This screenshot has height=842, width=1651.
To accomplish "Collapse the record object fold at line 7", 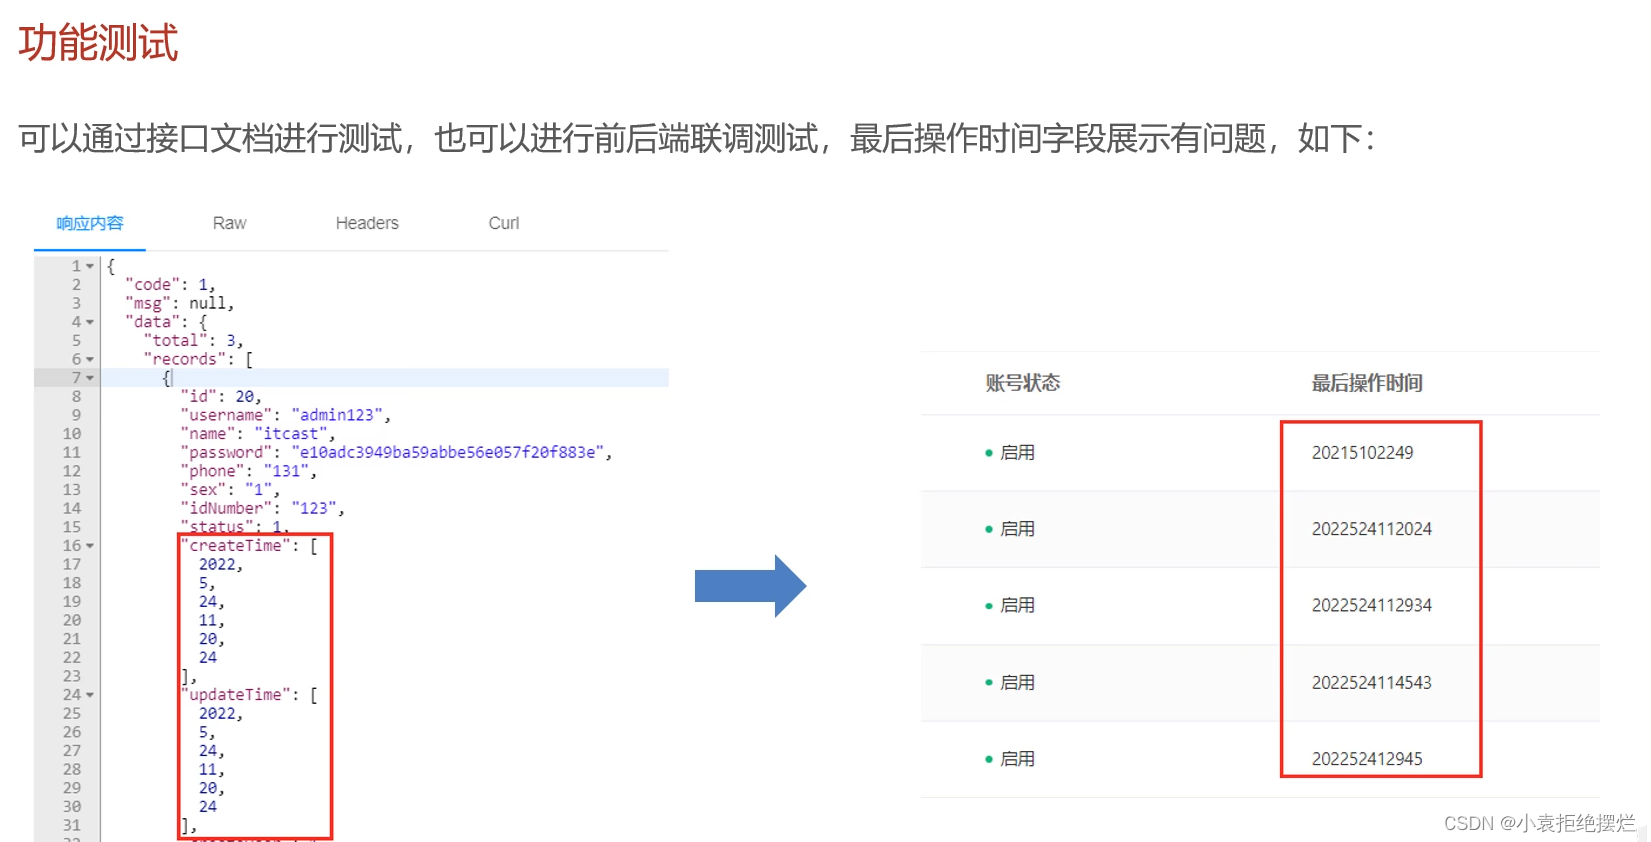I will point(90,378).
